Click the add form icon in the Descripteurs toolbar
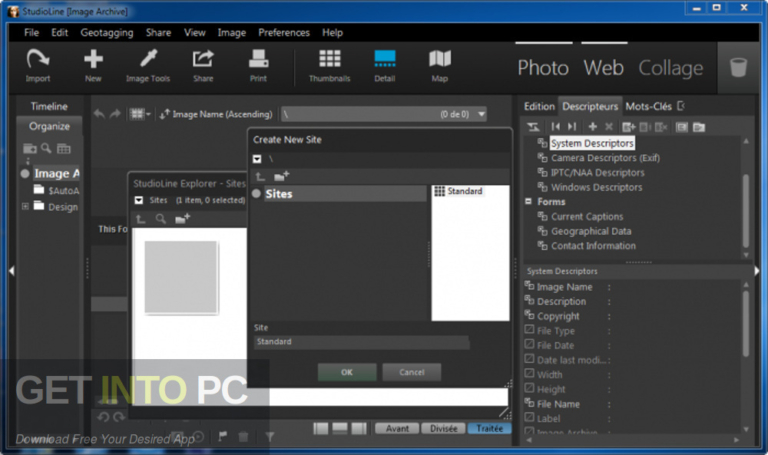The height and width of the screenshot is (455, 768). point(628,127)
